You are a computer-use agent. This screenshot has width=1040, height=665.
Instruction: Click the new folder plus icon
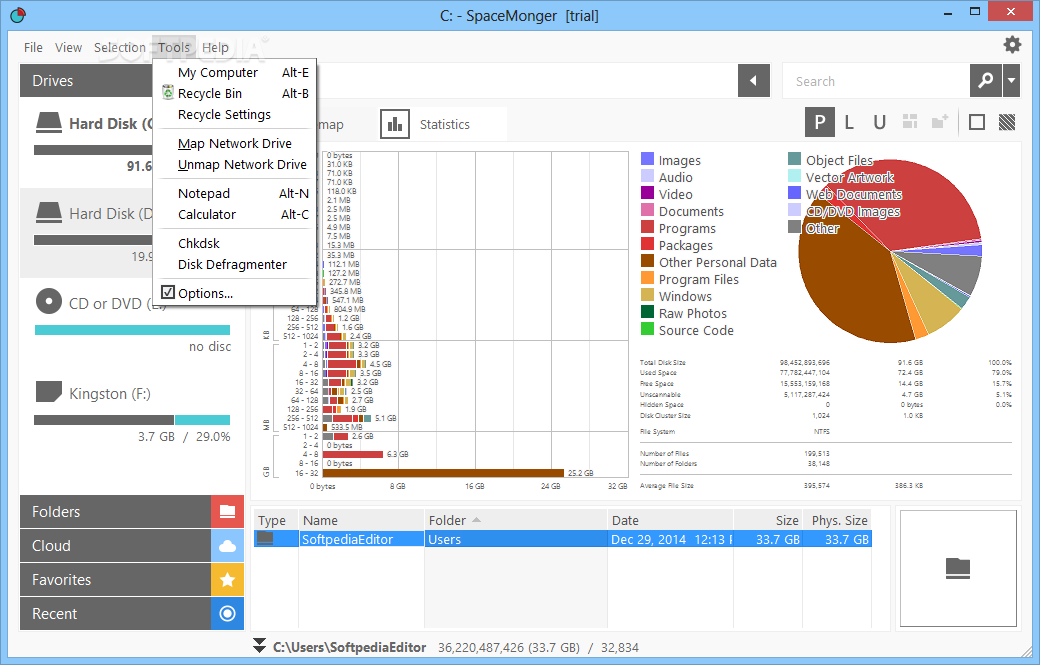tap(940, 121)
